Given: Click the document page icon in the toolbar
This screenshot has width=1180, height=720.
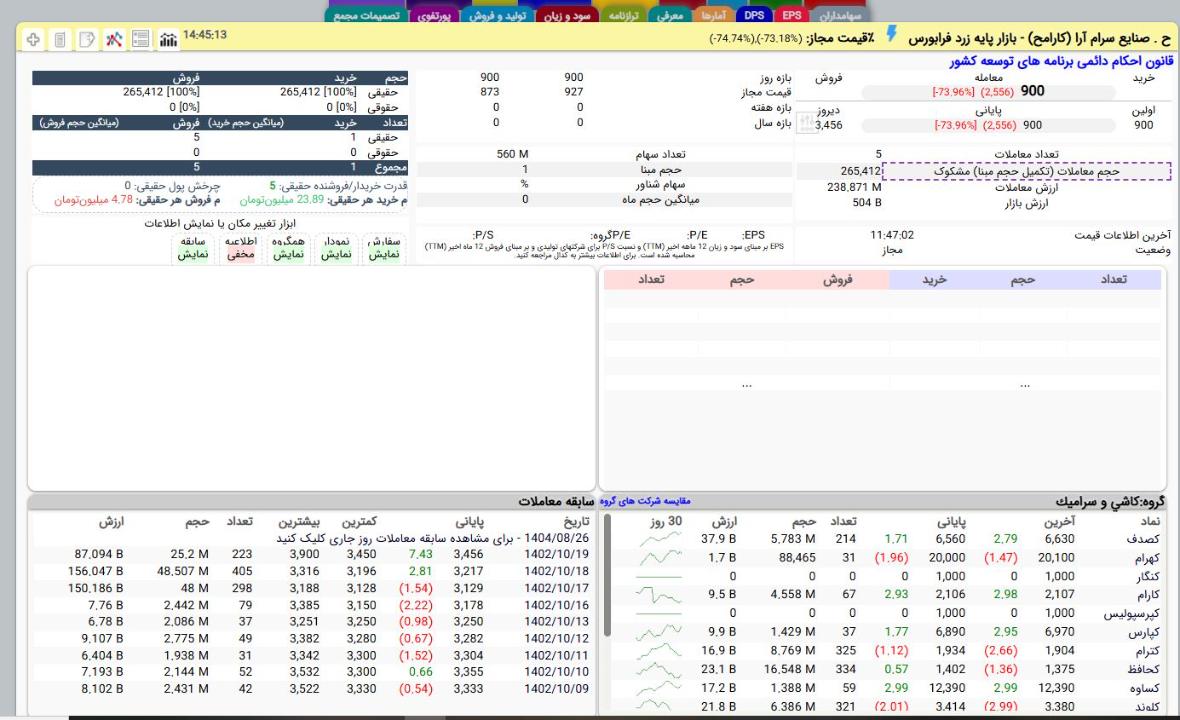Looking at the screenshot, I should [x=59, y=40].
